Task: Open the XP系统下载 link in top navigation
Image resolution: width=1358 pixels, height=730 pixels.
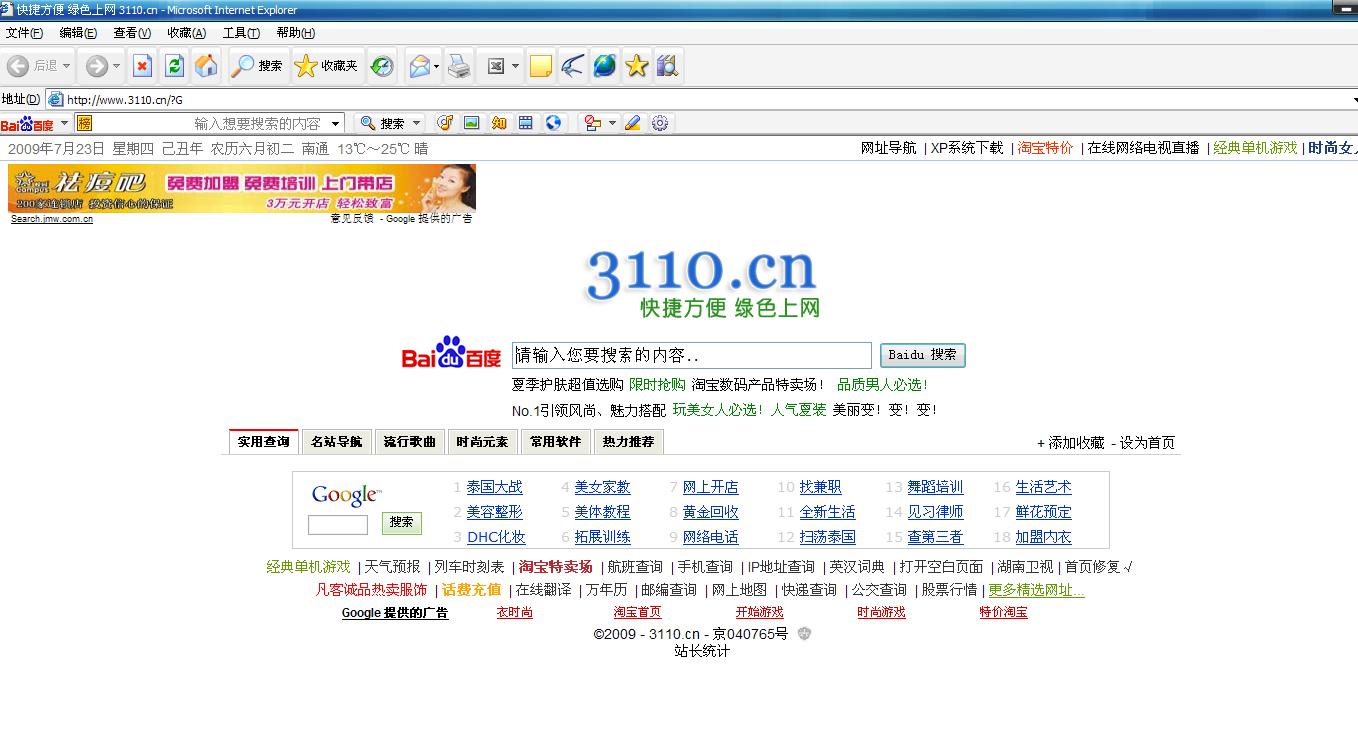Action: (x=966, y=148)
